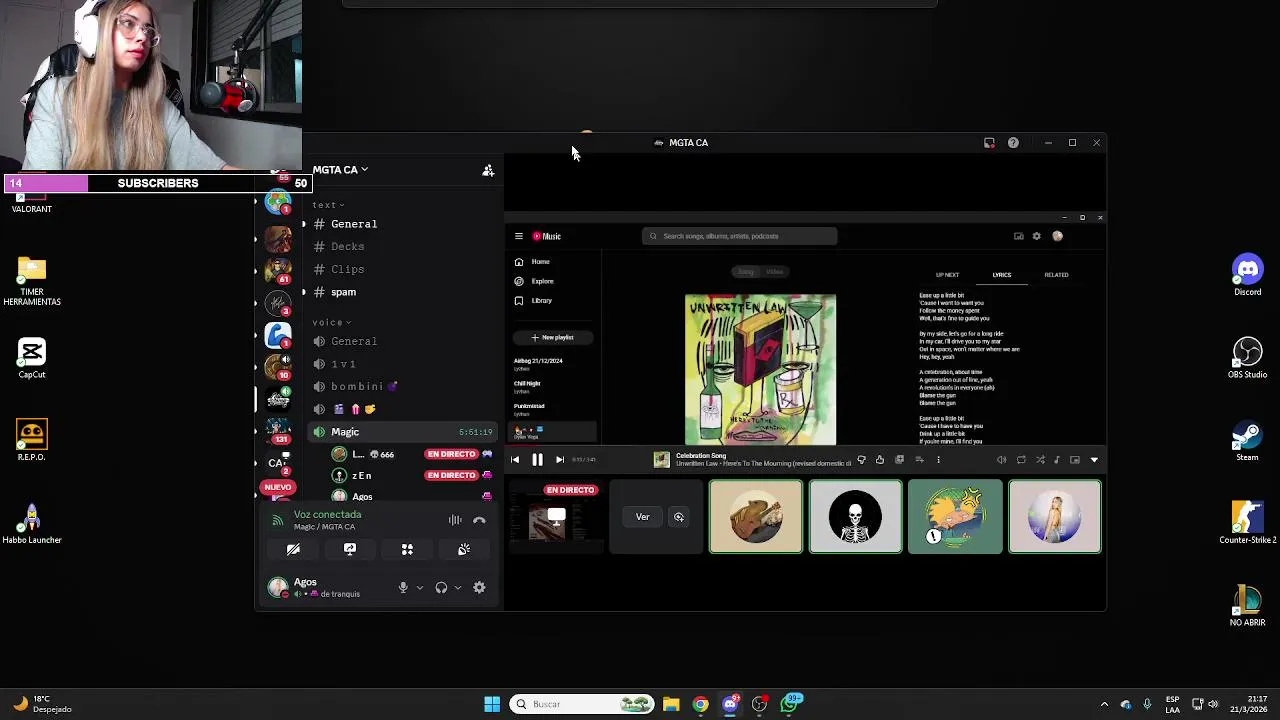1280x720 pixels.
Task: Switch to the RELATED tab
Action: pyautogui.click(x=1056, y=275)
